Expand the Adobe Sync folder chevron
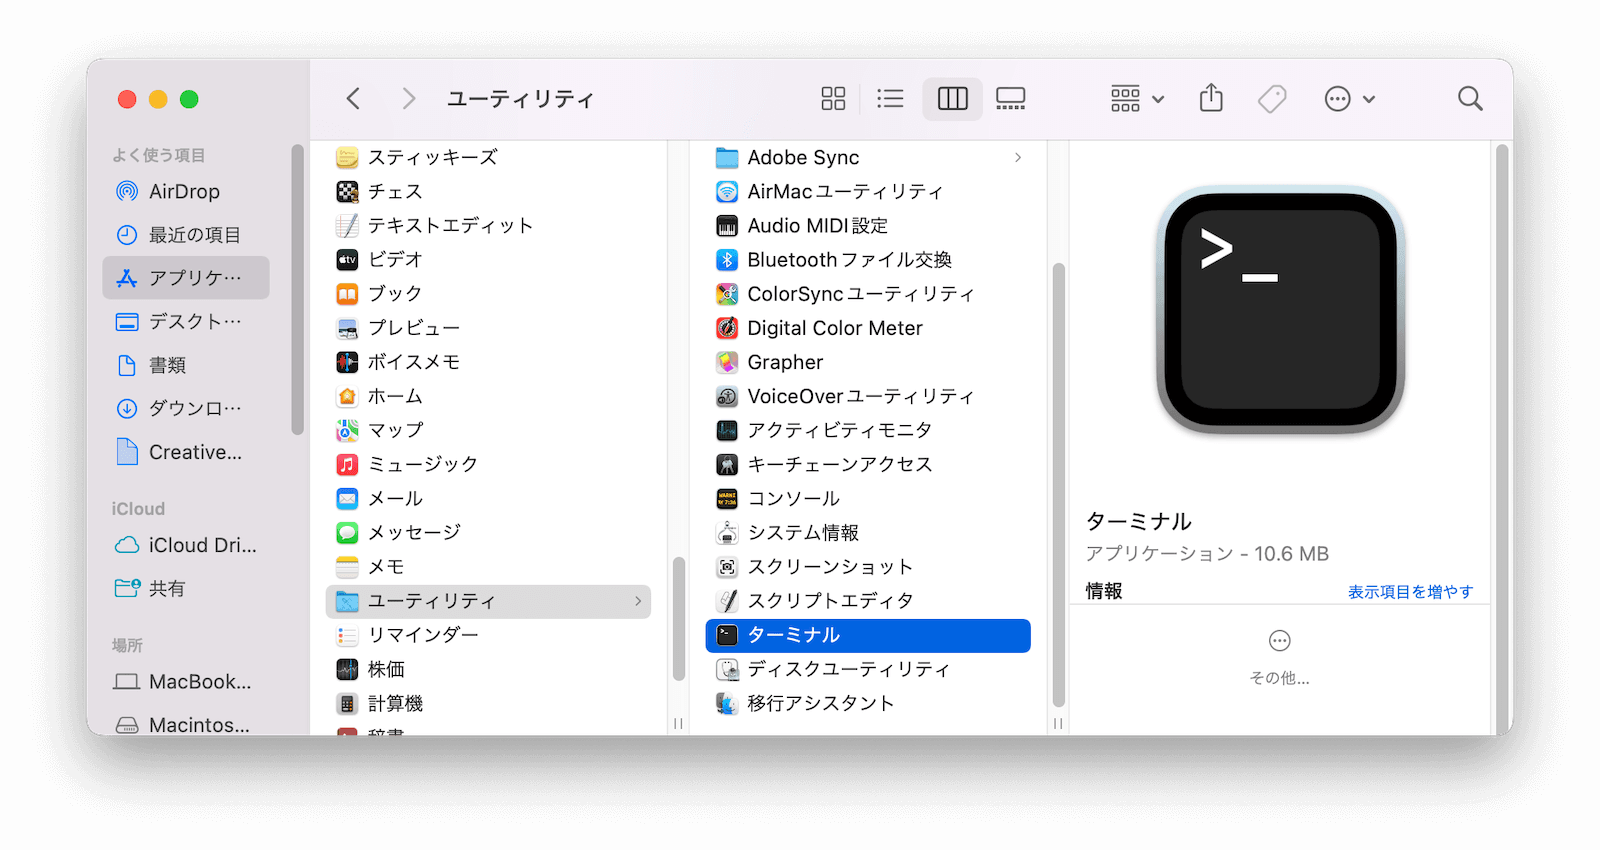 pyautogui.click(x=1018, y=157)
